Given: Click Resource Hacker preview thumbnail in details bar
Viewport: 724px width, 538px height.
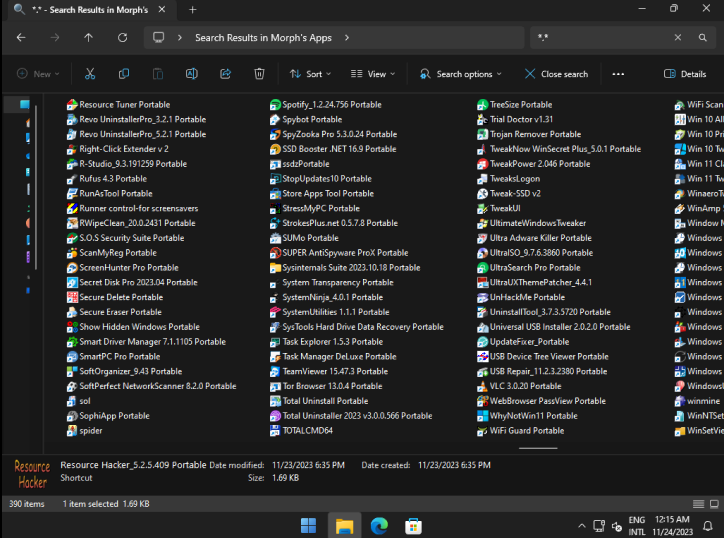Looking at the screenshot, I should (x=32, y=474).
